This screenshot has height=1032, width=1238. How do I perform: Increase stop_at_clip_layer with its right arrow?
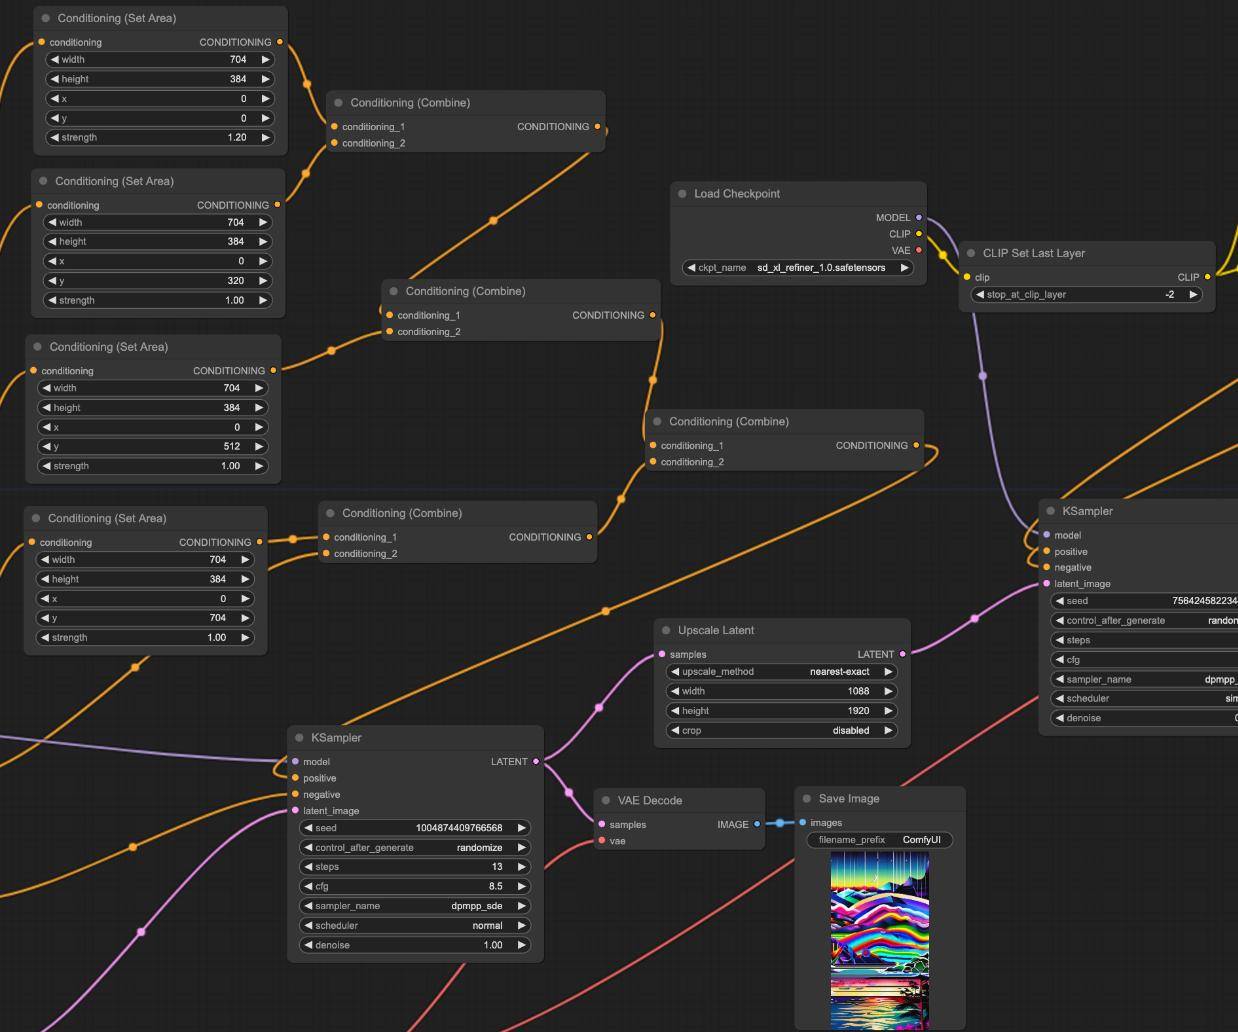[1193, 295]
